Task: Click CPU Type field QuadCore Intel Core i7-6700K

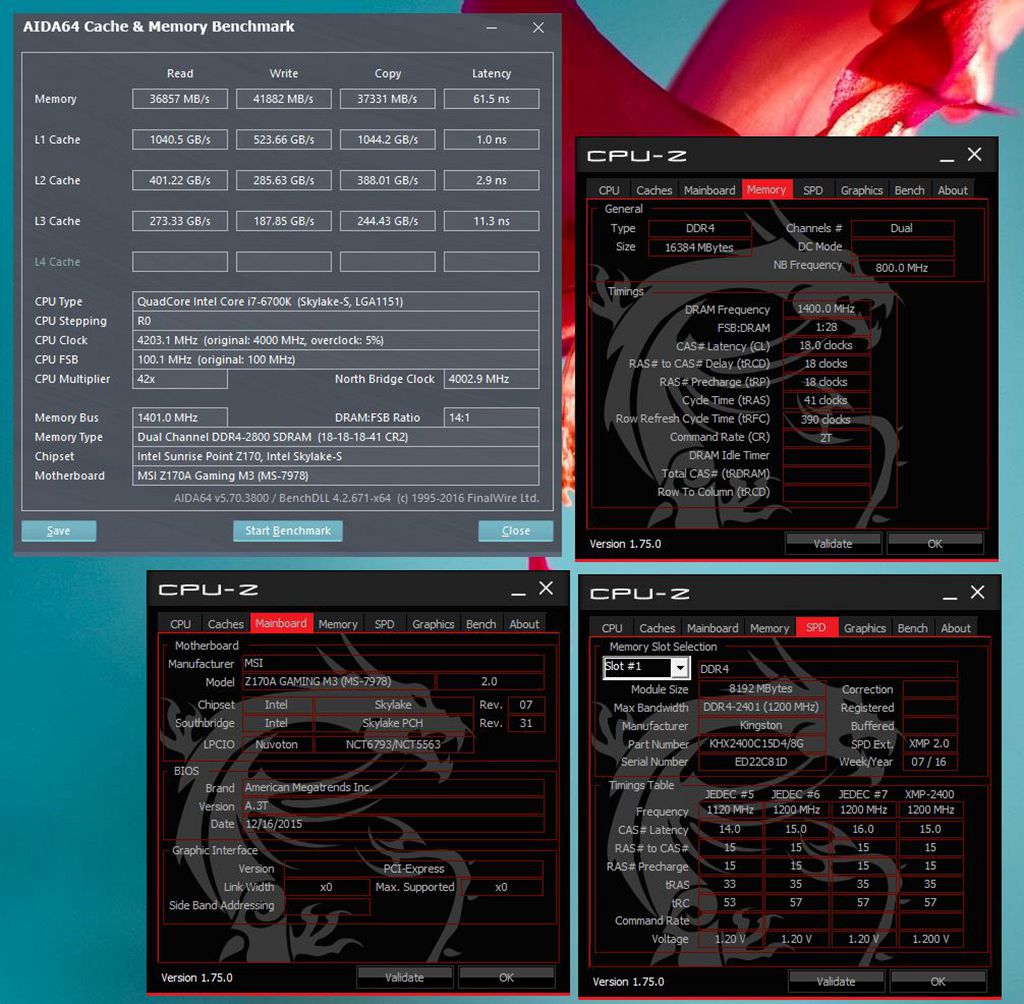Action: 336,301
